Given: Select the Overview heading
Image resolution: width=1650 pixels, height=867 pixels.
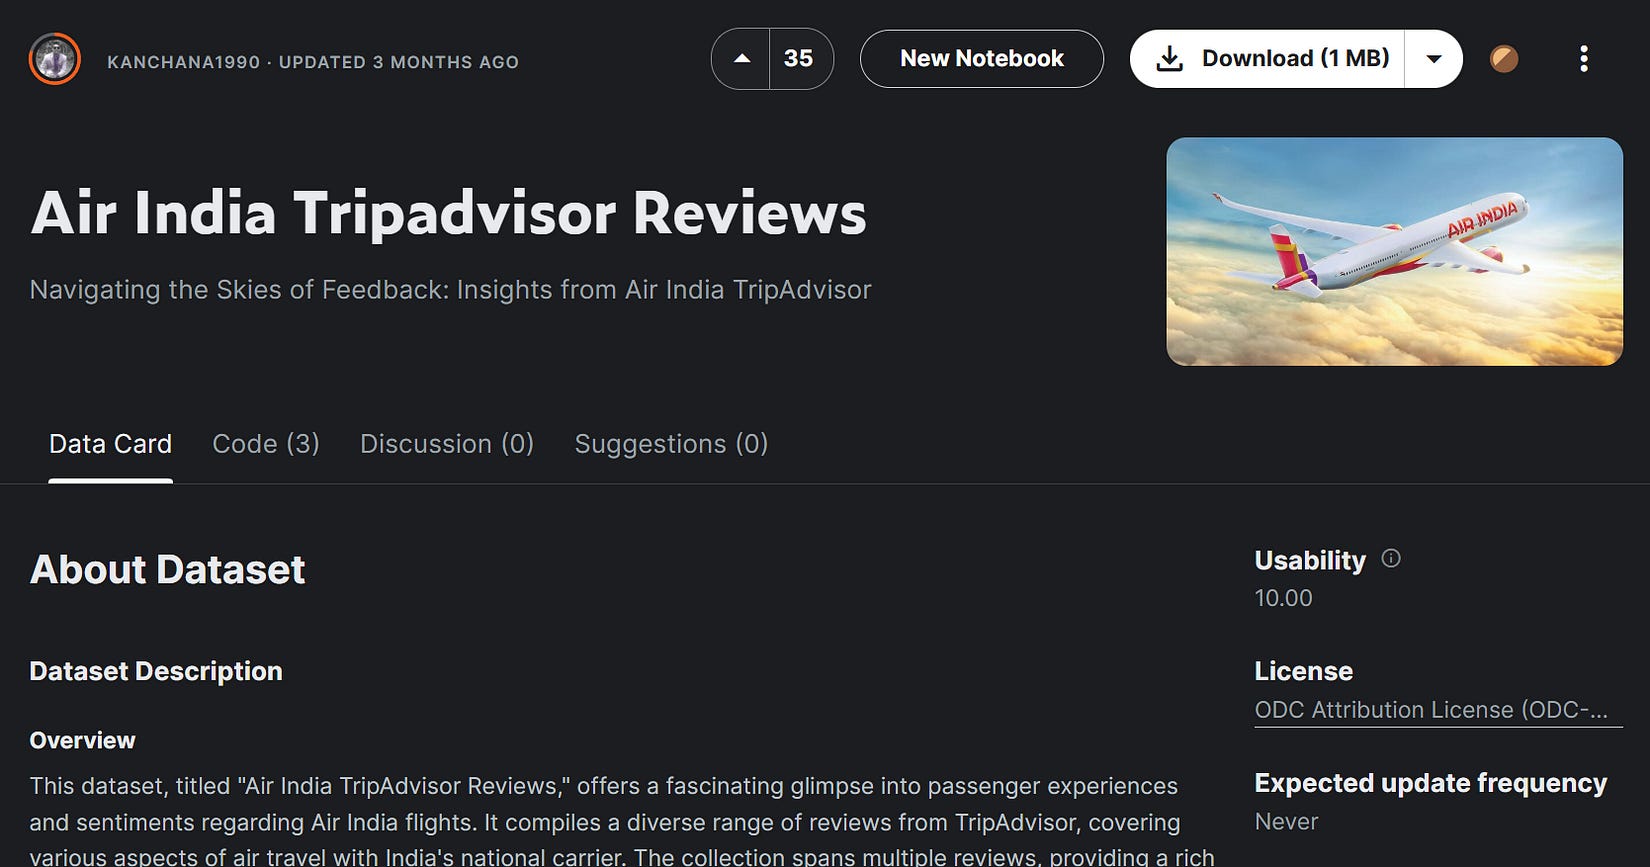Looking at the screenshot, I should point(82,741).
